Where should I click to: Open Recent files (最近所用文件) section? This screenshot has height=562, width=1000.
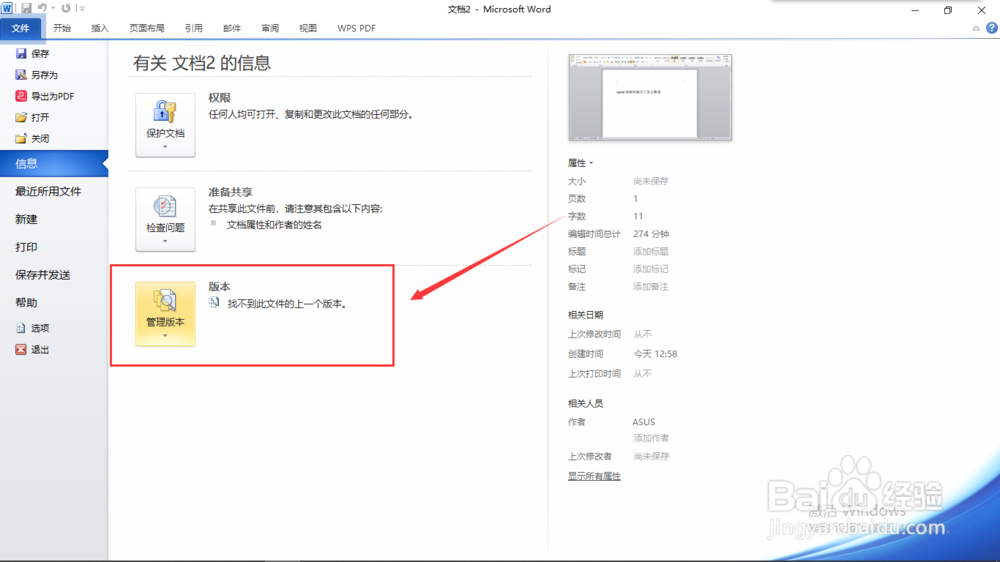[48, 191]
